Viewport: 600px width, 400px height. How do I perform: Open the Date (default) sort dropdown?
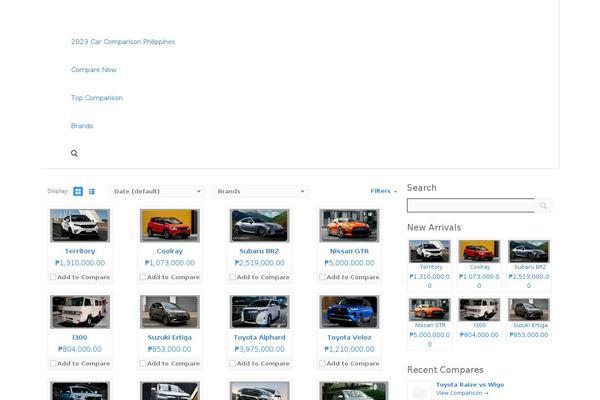(157, 191)
